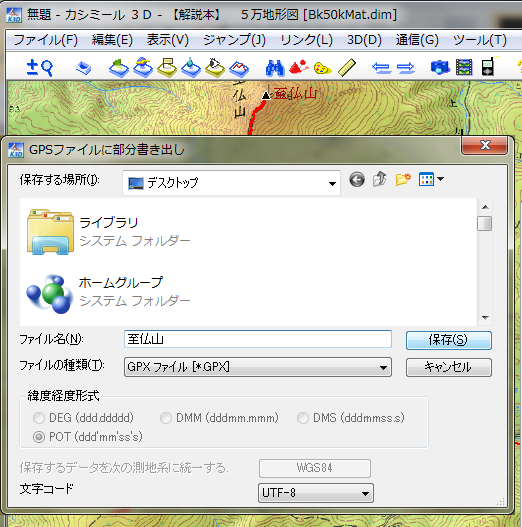Select the yellow ruler measure tool
The height and width of the screenshot is (527, 522).
(x=347, y=68)
